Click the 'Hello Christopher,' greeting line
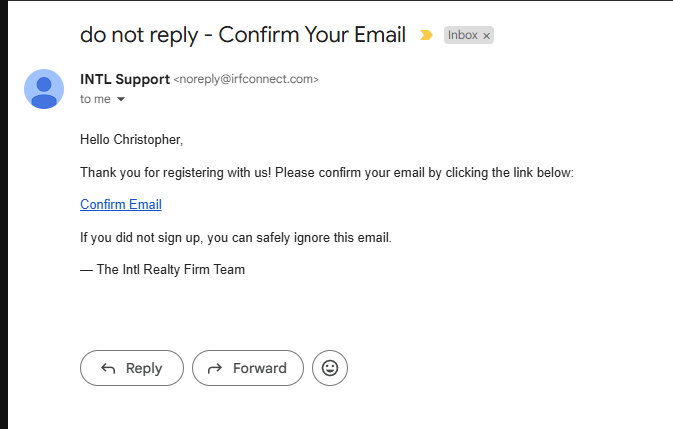Image resolution: width=673 pixels, height=429 pixels. (132, 139)
